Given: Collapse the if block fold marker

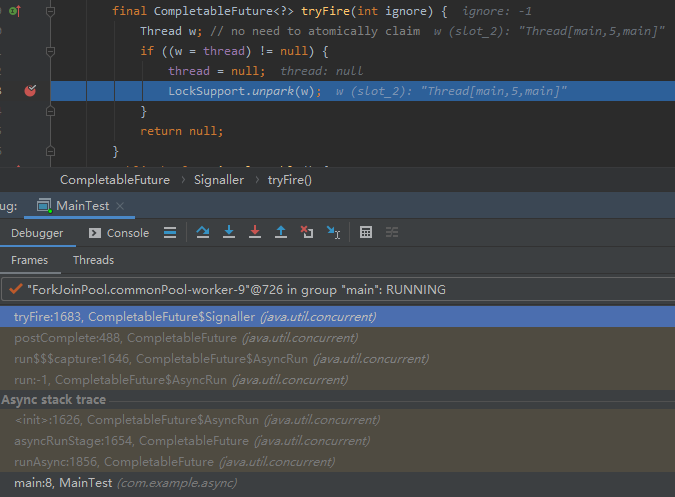Looking at the screenshot, I should (50, 52).
